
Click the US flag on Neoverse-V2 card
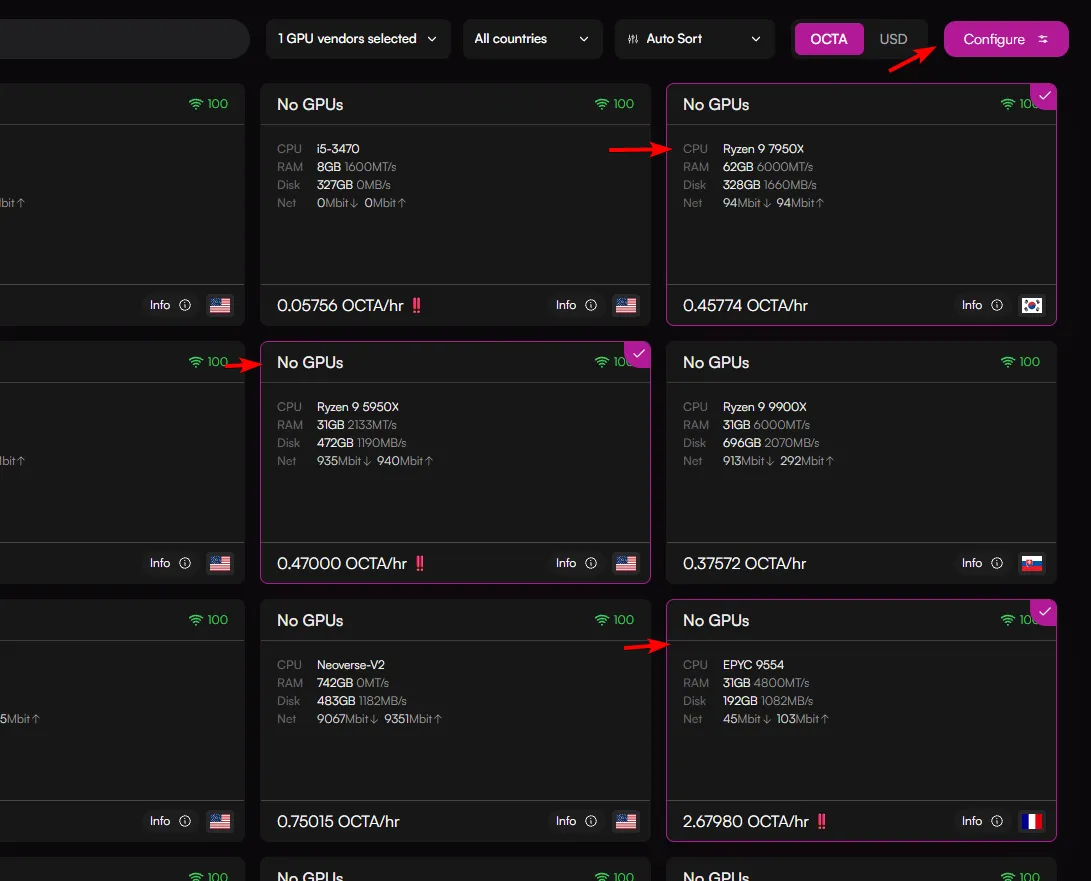(626, 821)
